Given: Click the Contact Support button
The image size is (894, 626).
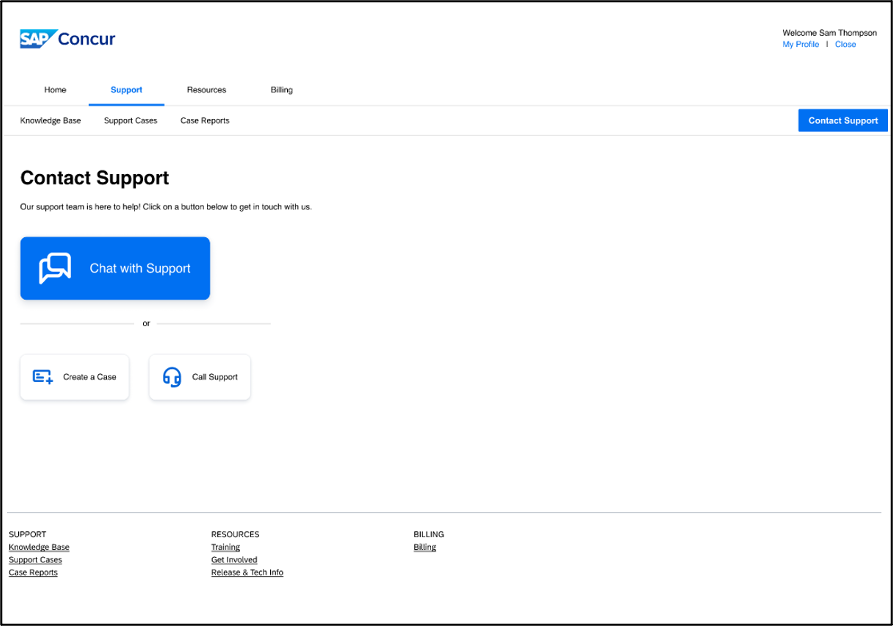Looking at the screenshot, I should click(842, 120).
